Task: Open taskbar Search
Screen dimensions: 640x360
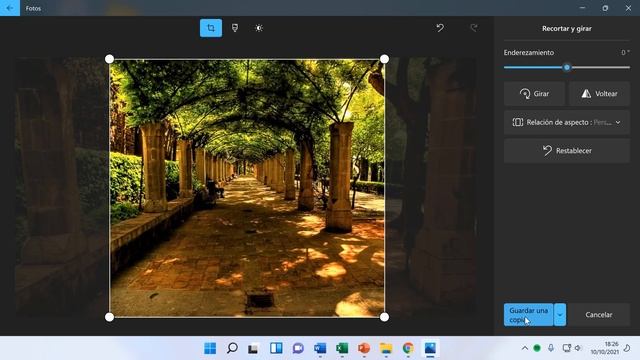Action: [x=232, y=348]
